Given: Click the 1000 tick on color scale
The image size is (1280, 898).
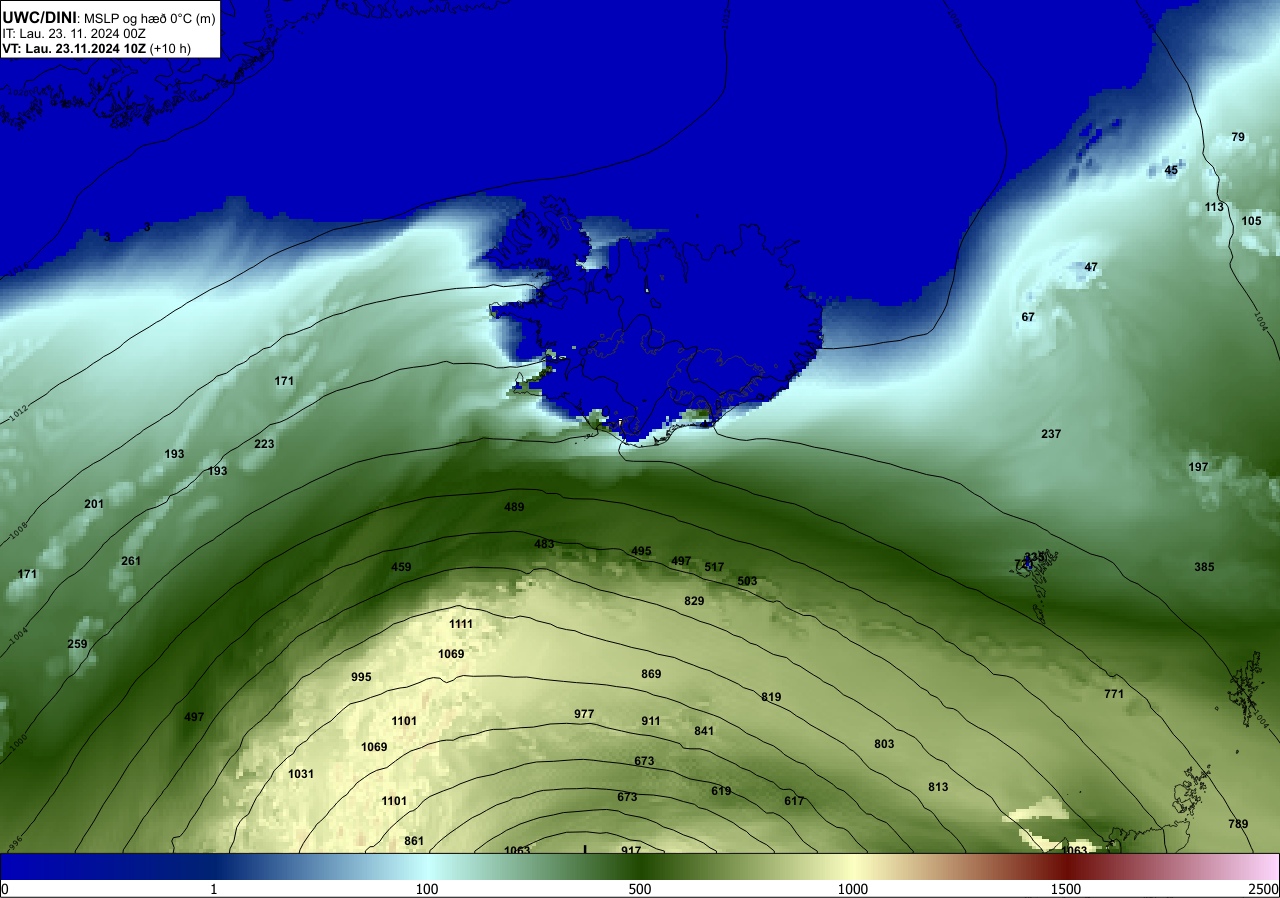Looking at the screenshot, I should tap(853, 889).
